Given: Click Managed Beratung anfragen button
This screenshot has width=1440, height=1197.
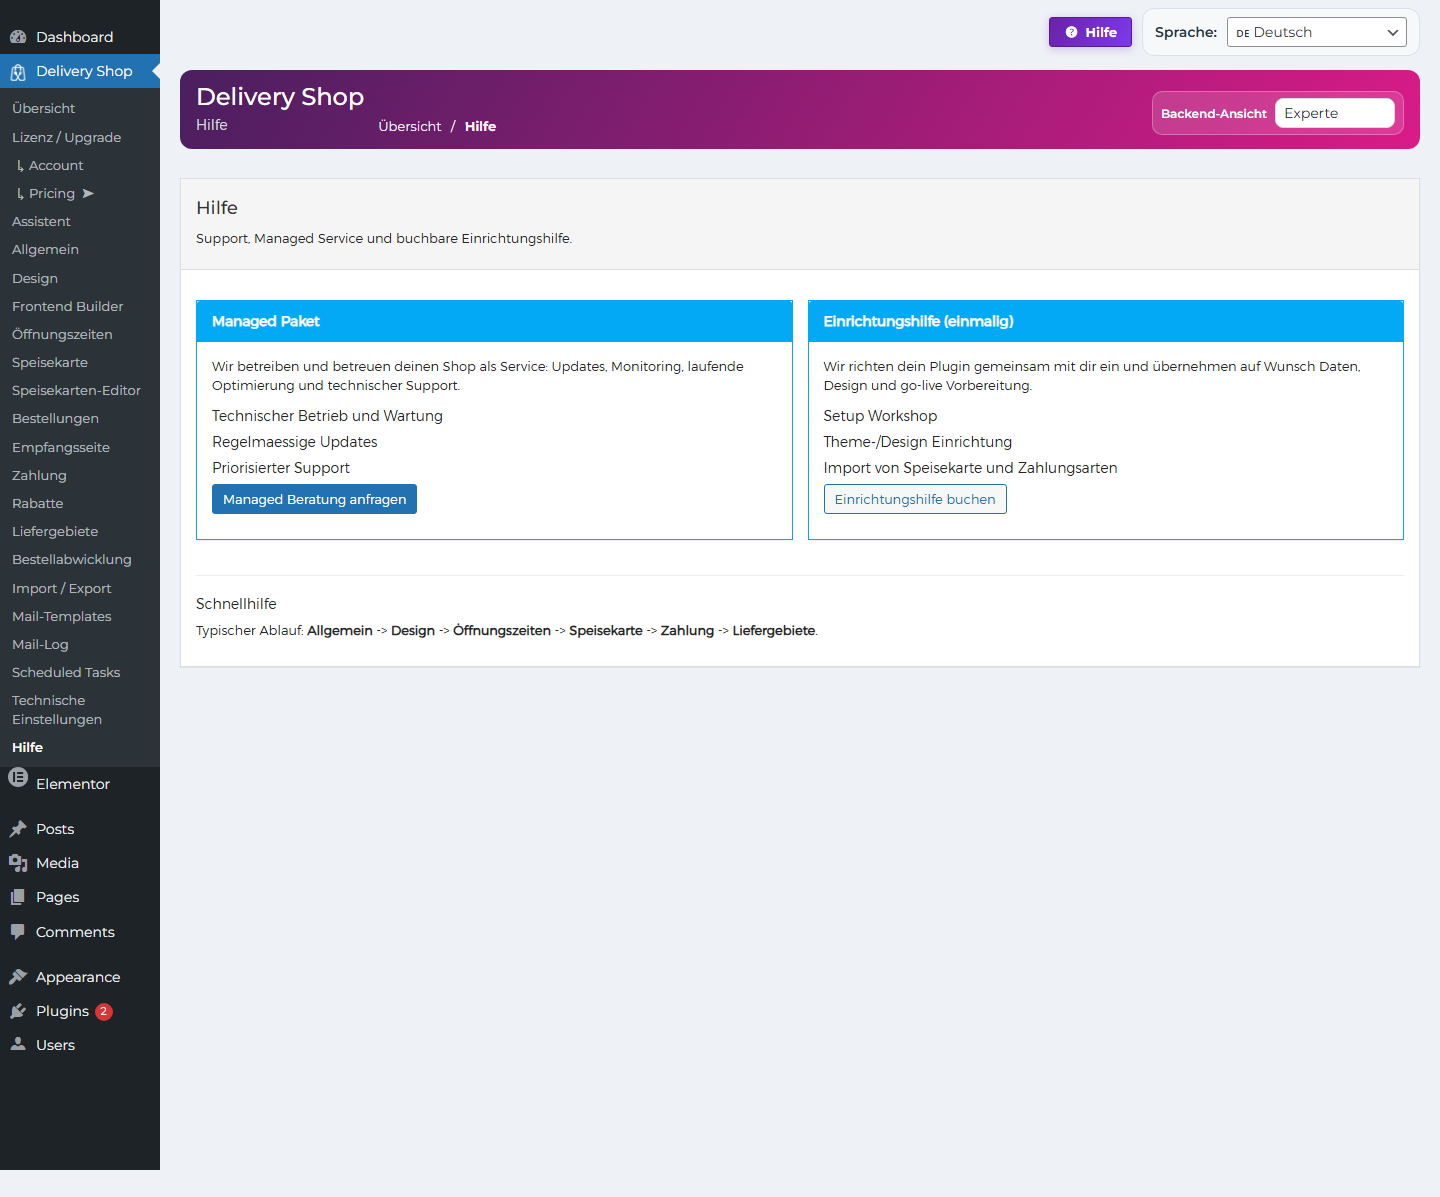Looking at the screenshot, I should 314,499.
